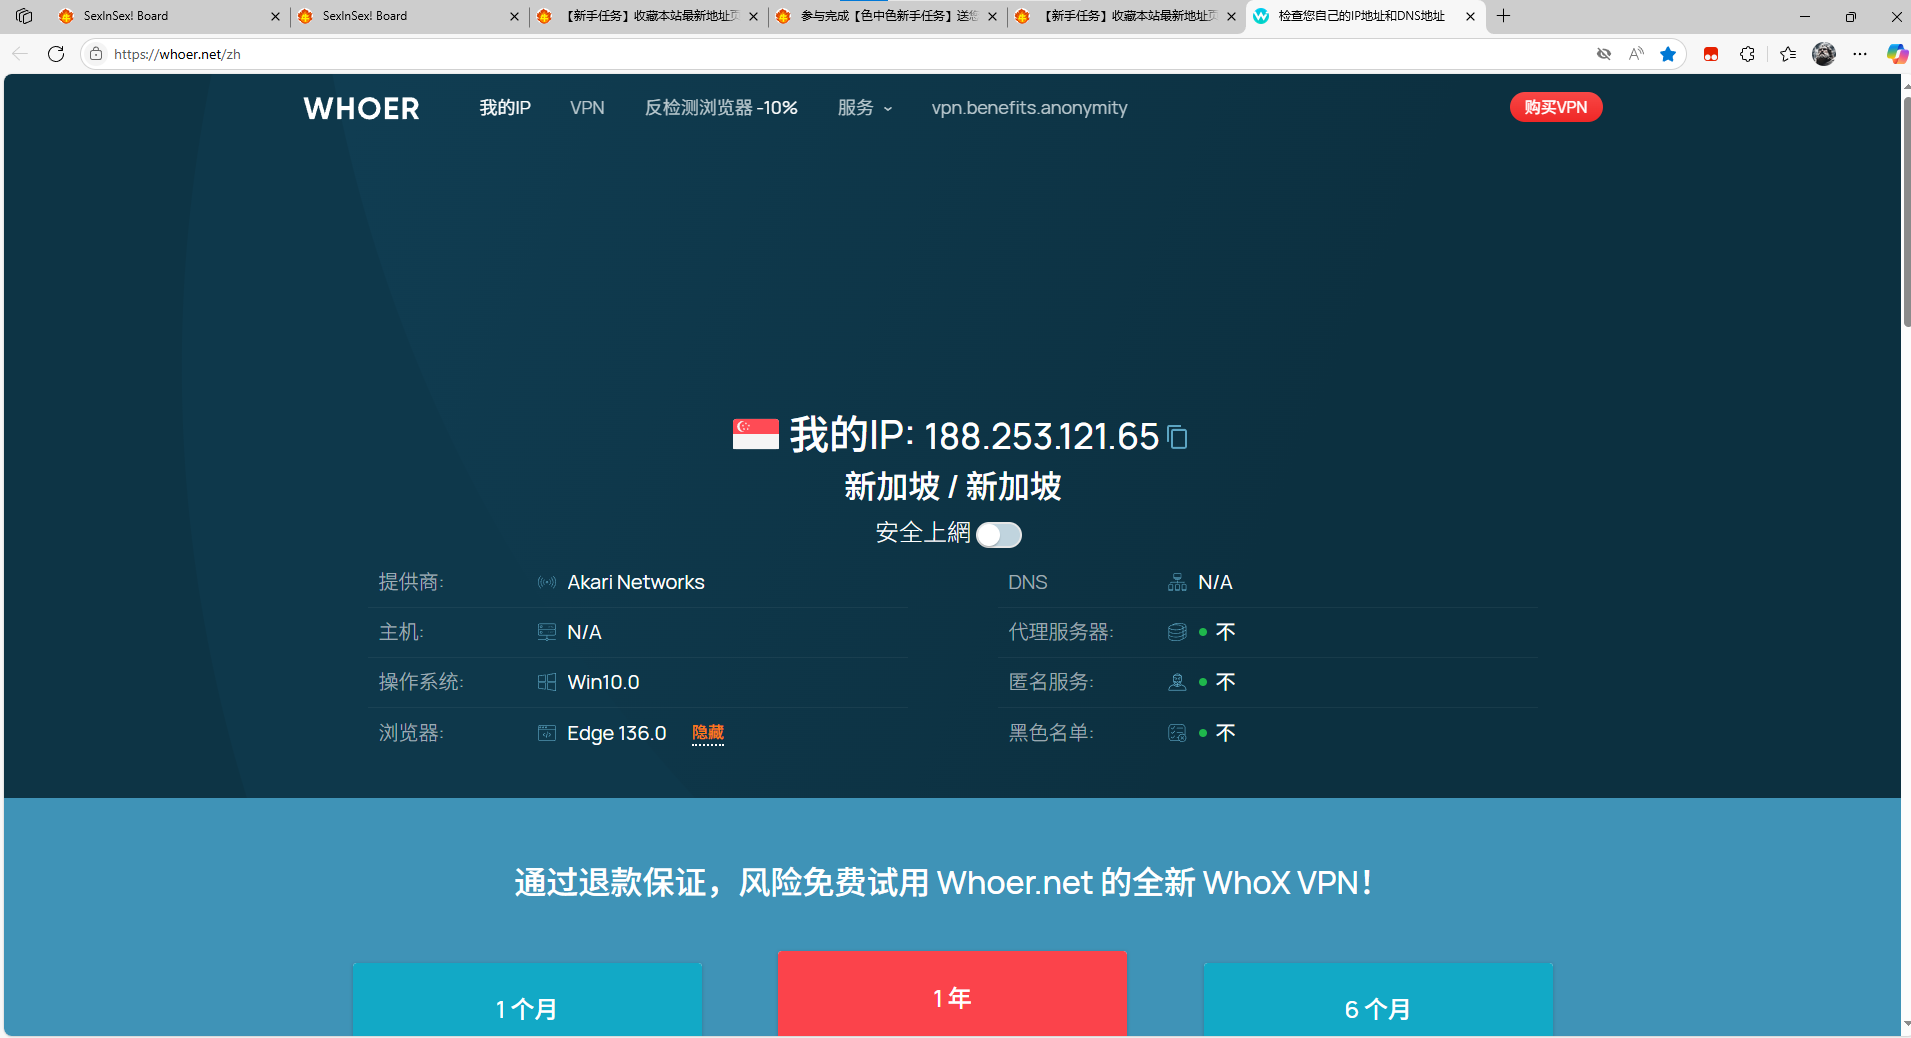Open the tab actions workspaces icon

click(x=24, y=16)
